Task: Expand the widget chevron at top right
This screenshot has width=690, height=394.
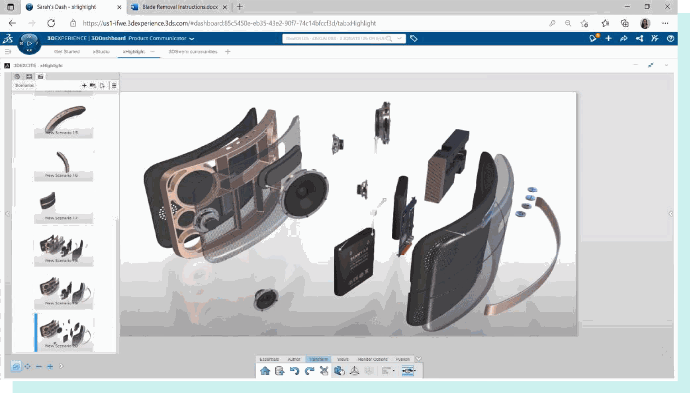Action: point(667,65)
